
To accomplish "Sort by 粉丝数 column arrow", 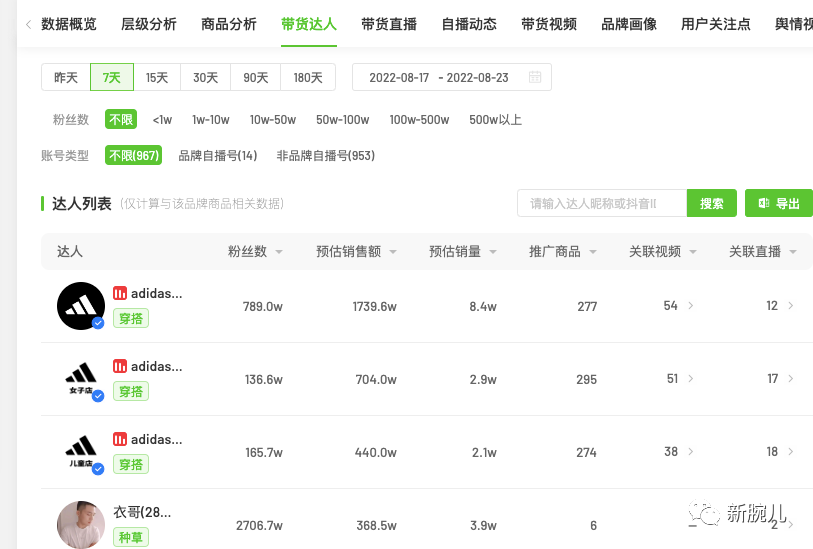I will click(x=279, y=252).
